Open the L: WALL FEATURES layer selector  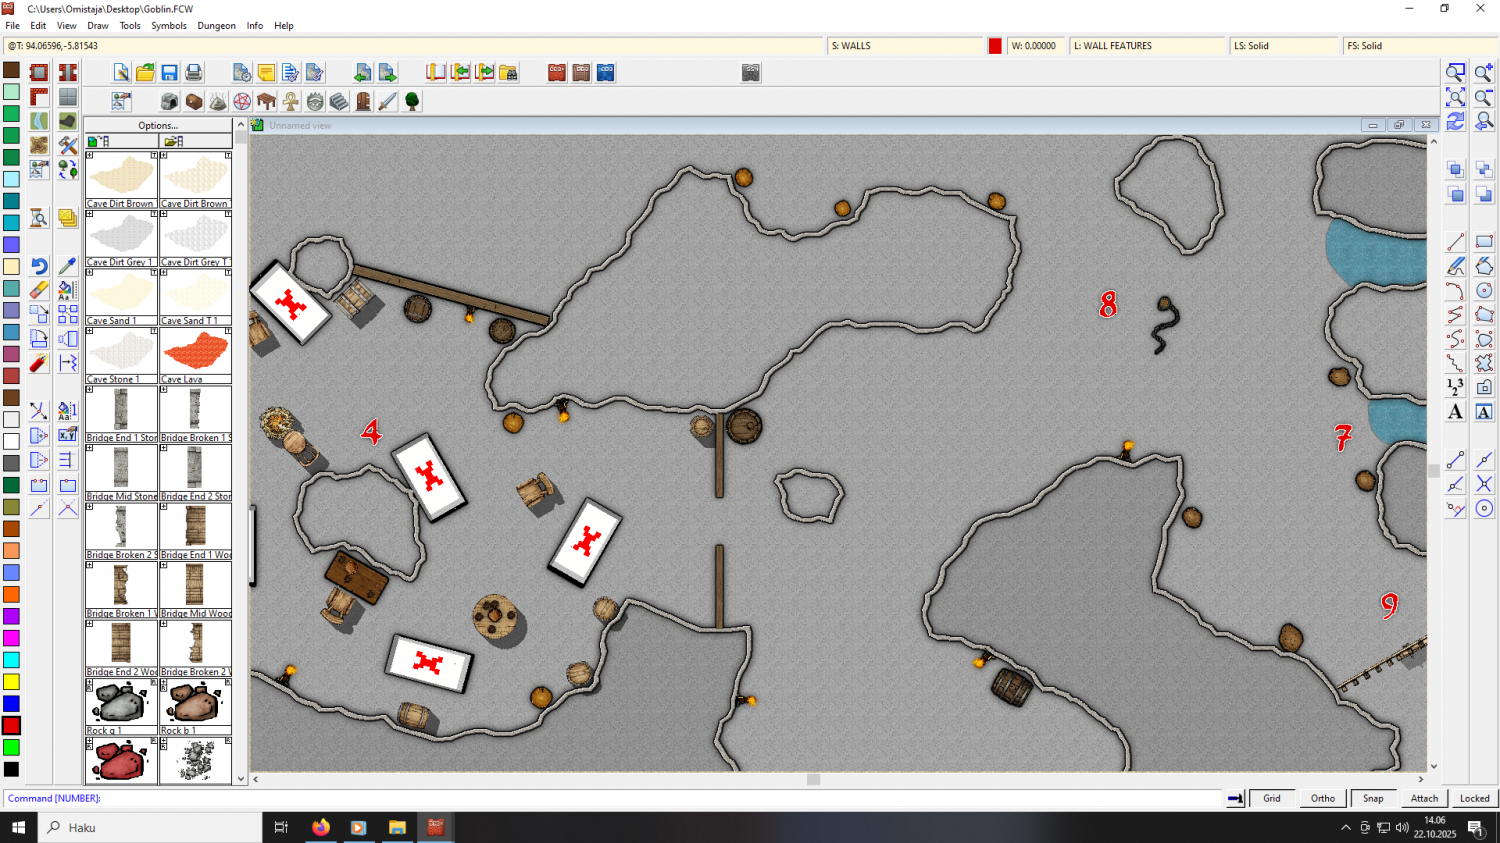click(1146, 46)
